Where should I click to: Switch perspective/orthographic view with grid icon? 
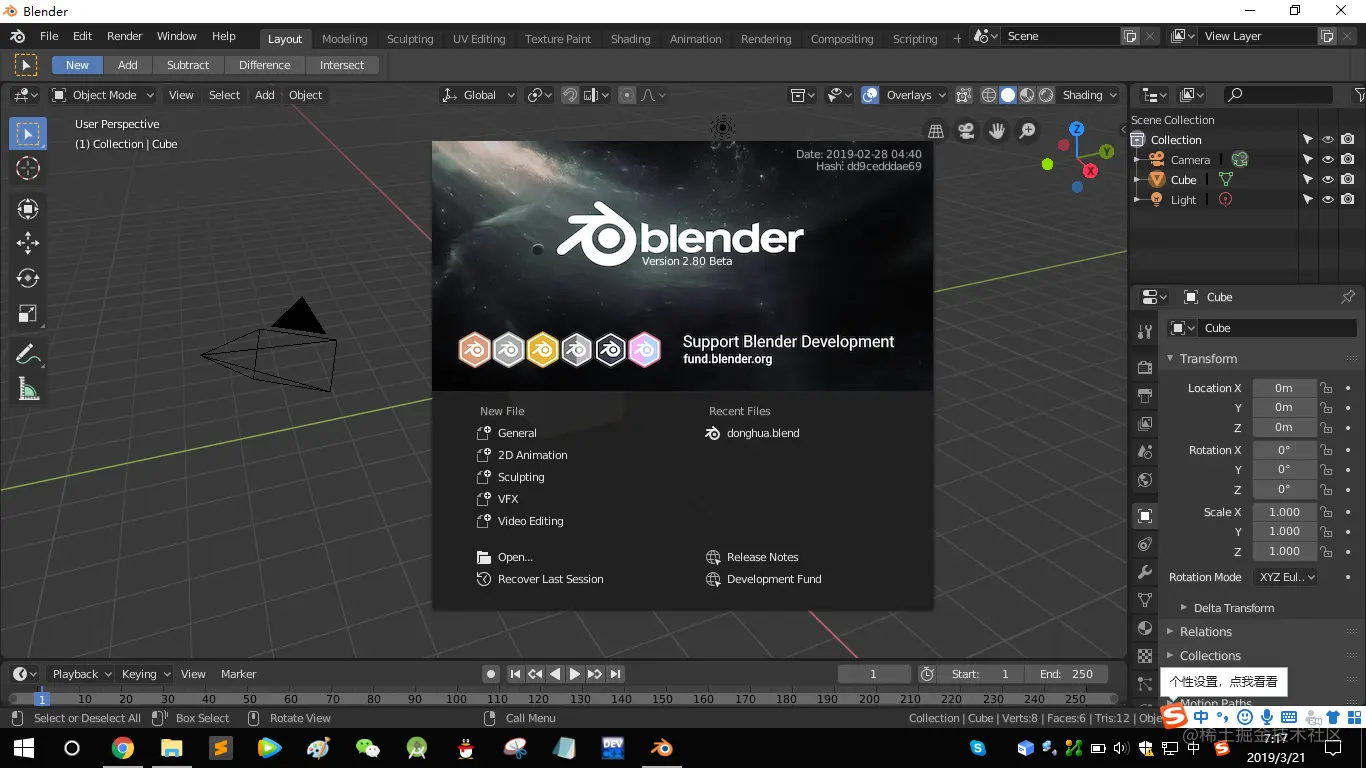936,131
